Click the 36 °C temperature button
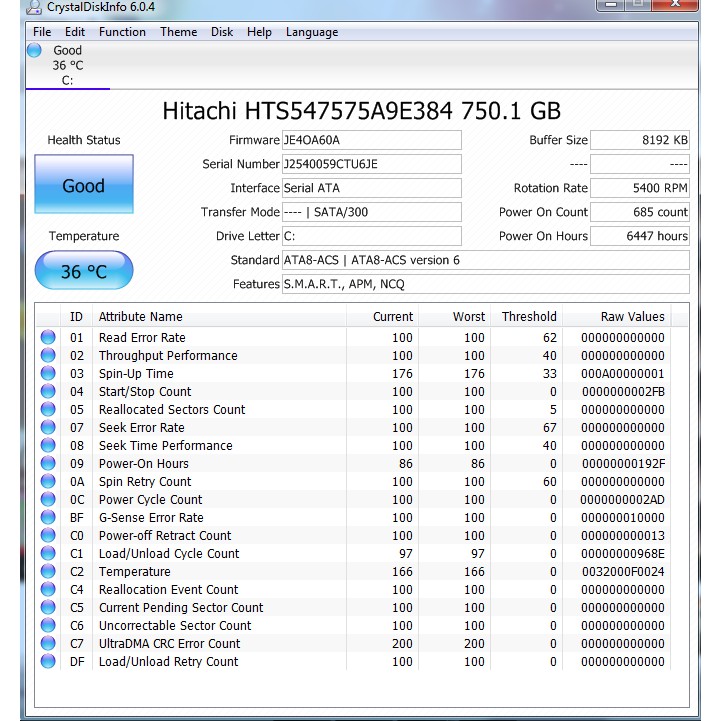This screenshot has height=721, width=721. click(83, 272)
